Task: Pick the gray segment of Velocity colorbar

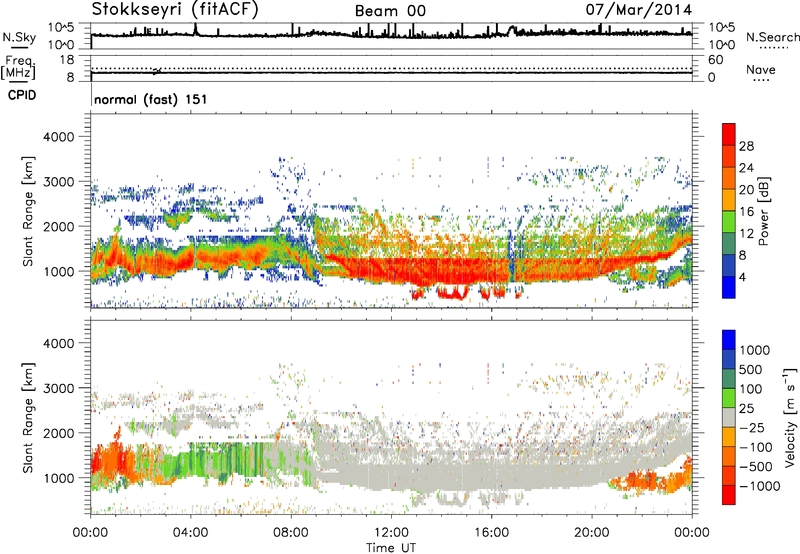Action: pos(729,418)
